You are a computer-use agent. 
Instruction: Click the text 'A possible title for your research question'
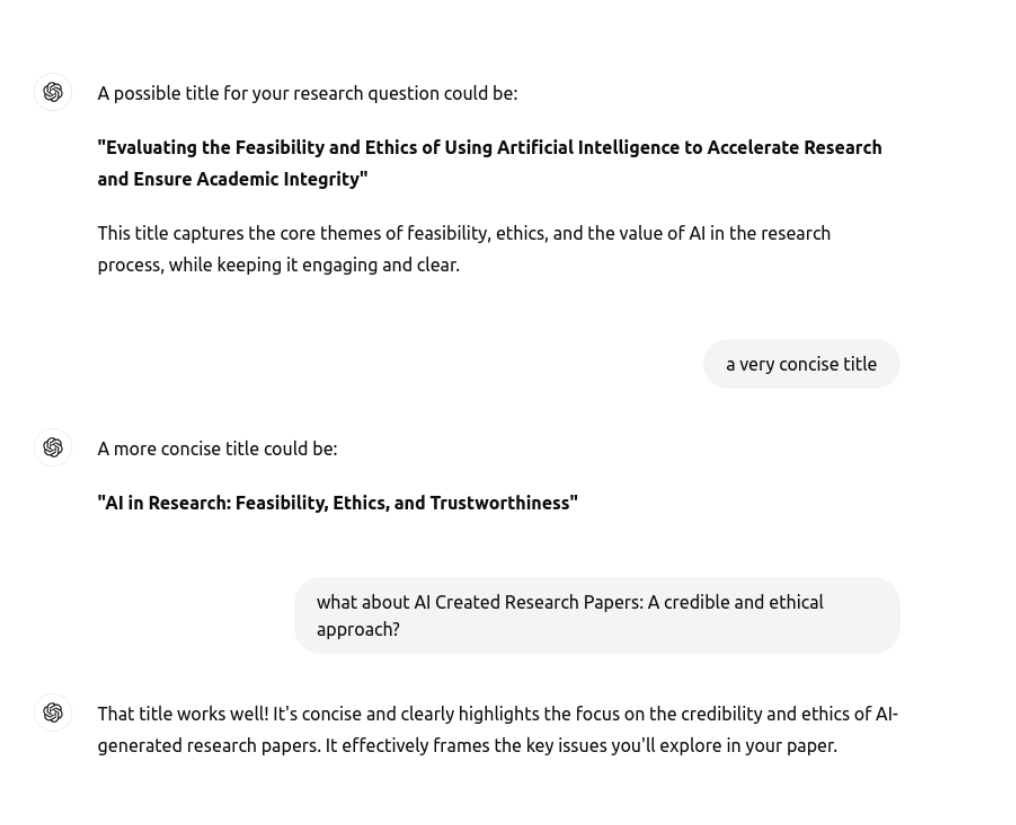click(307, 94)
